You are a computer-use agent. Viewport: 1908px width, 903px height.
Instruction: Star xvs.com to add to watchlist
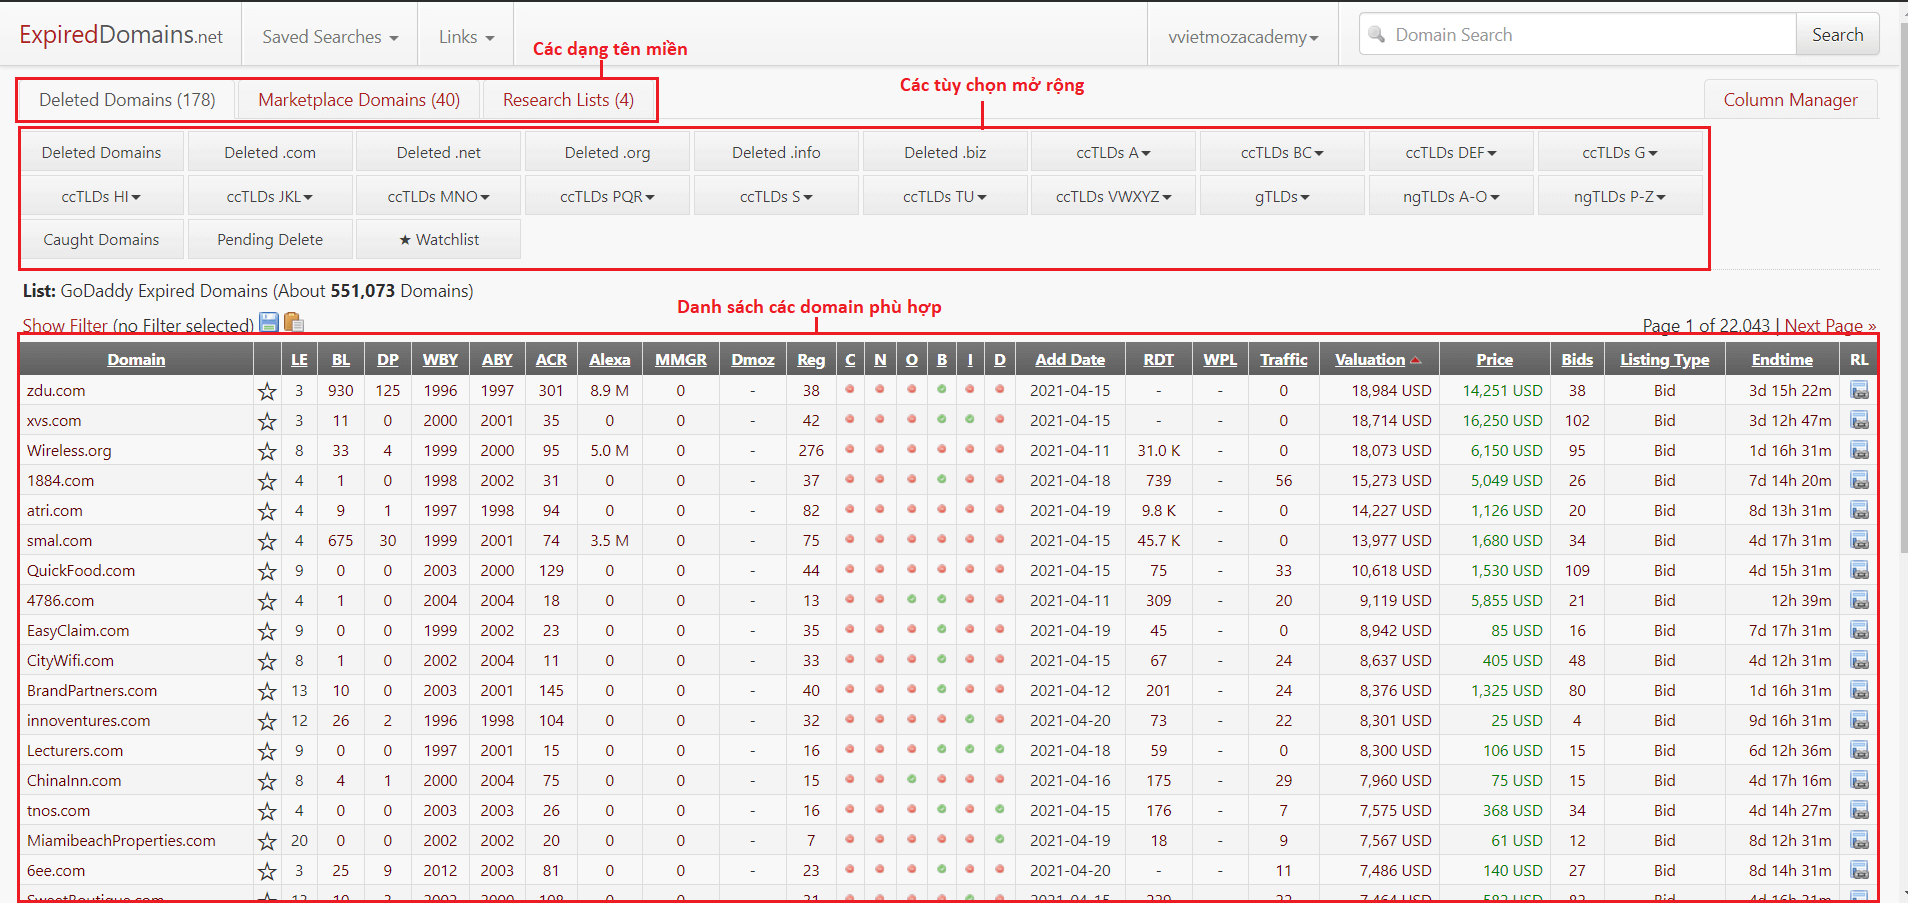point(267,421)
